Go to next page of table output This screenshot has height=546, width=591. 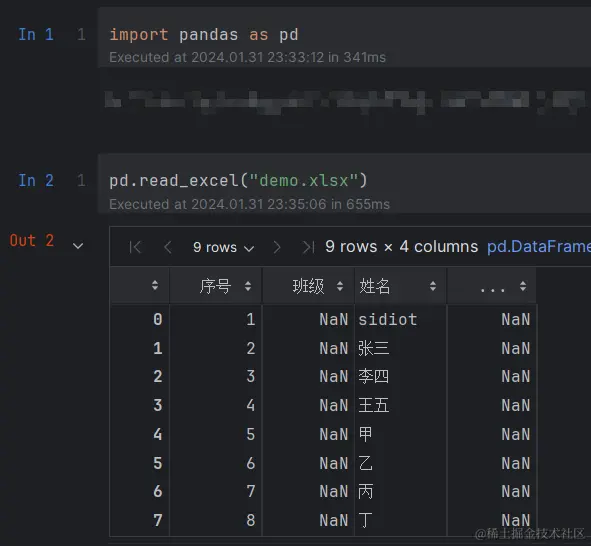click(x=277, y=247)
